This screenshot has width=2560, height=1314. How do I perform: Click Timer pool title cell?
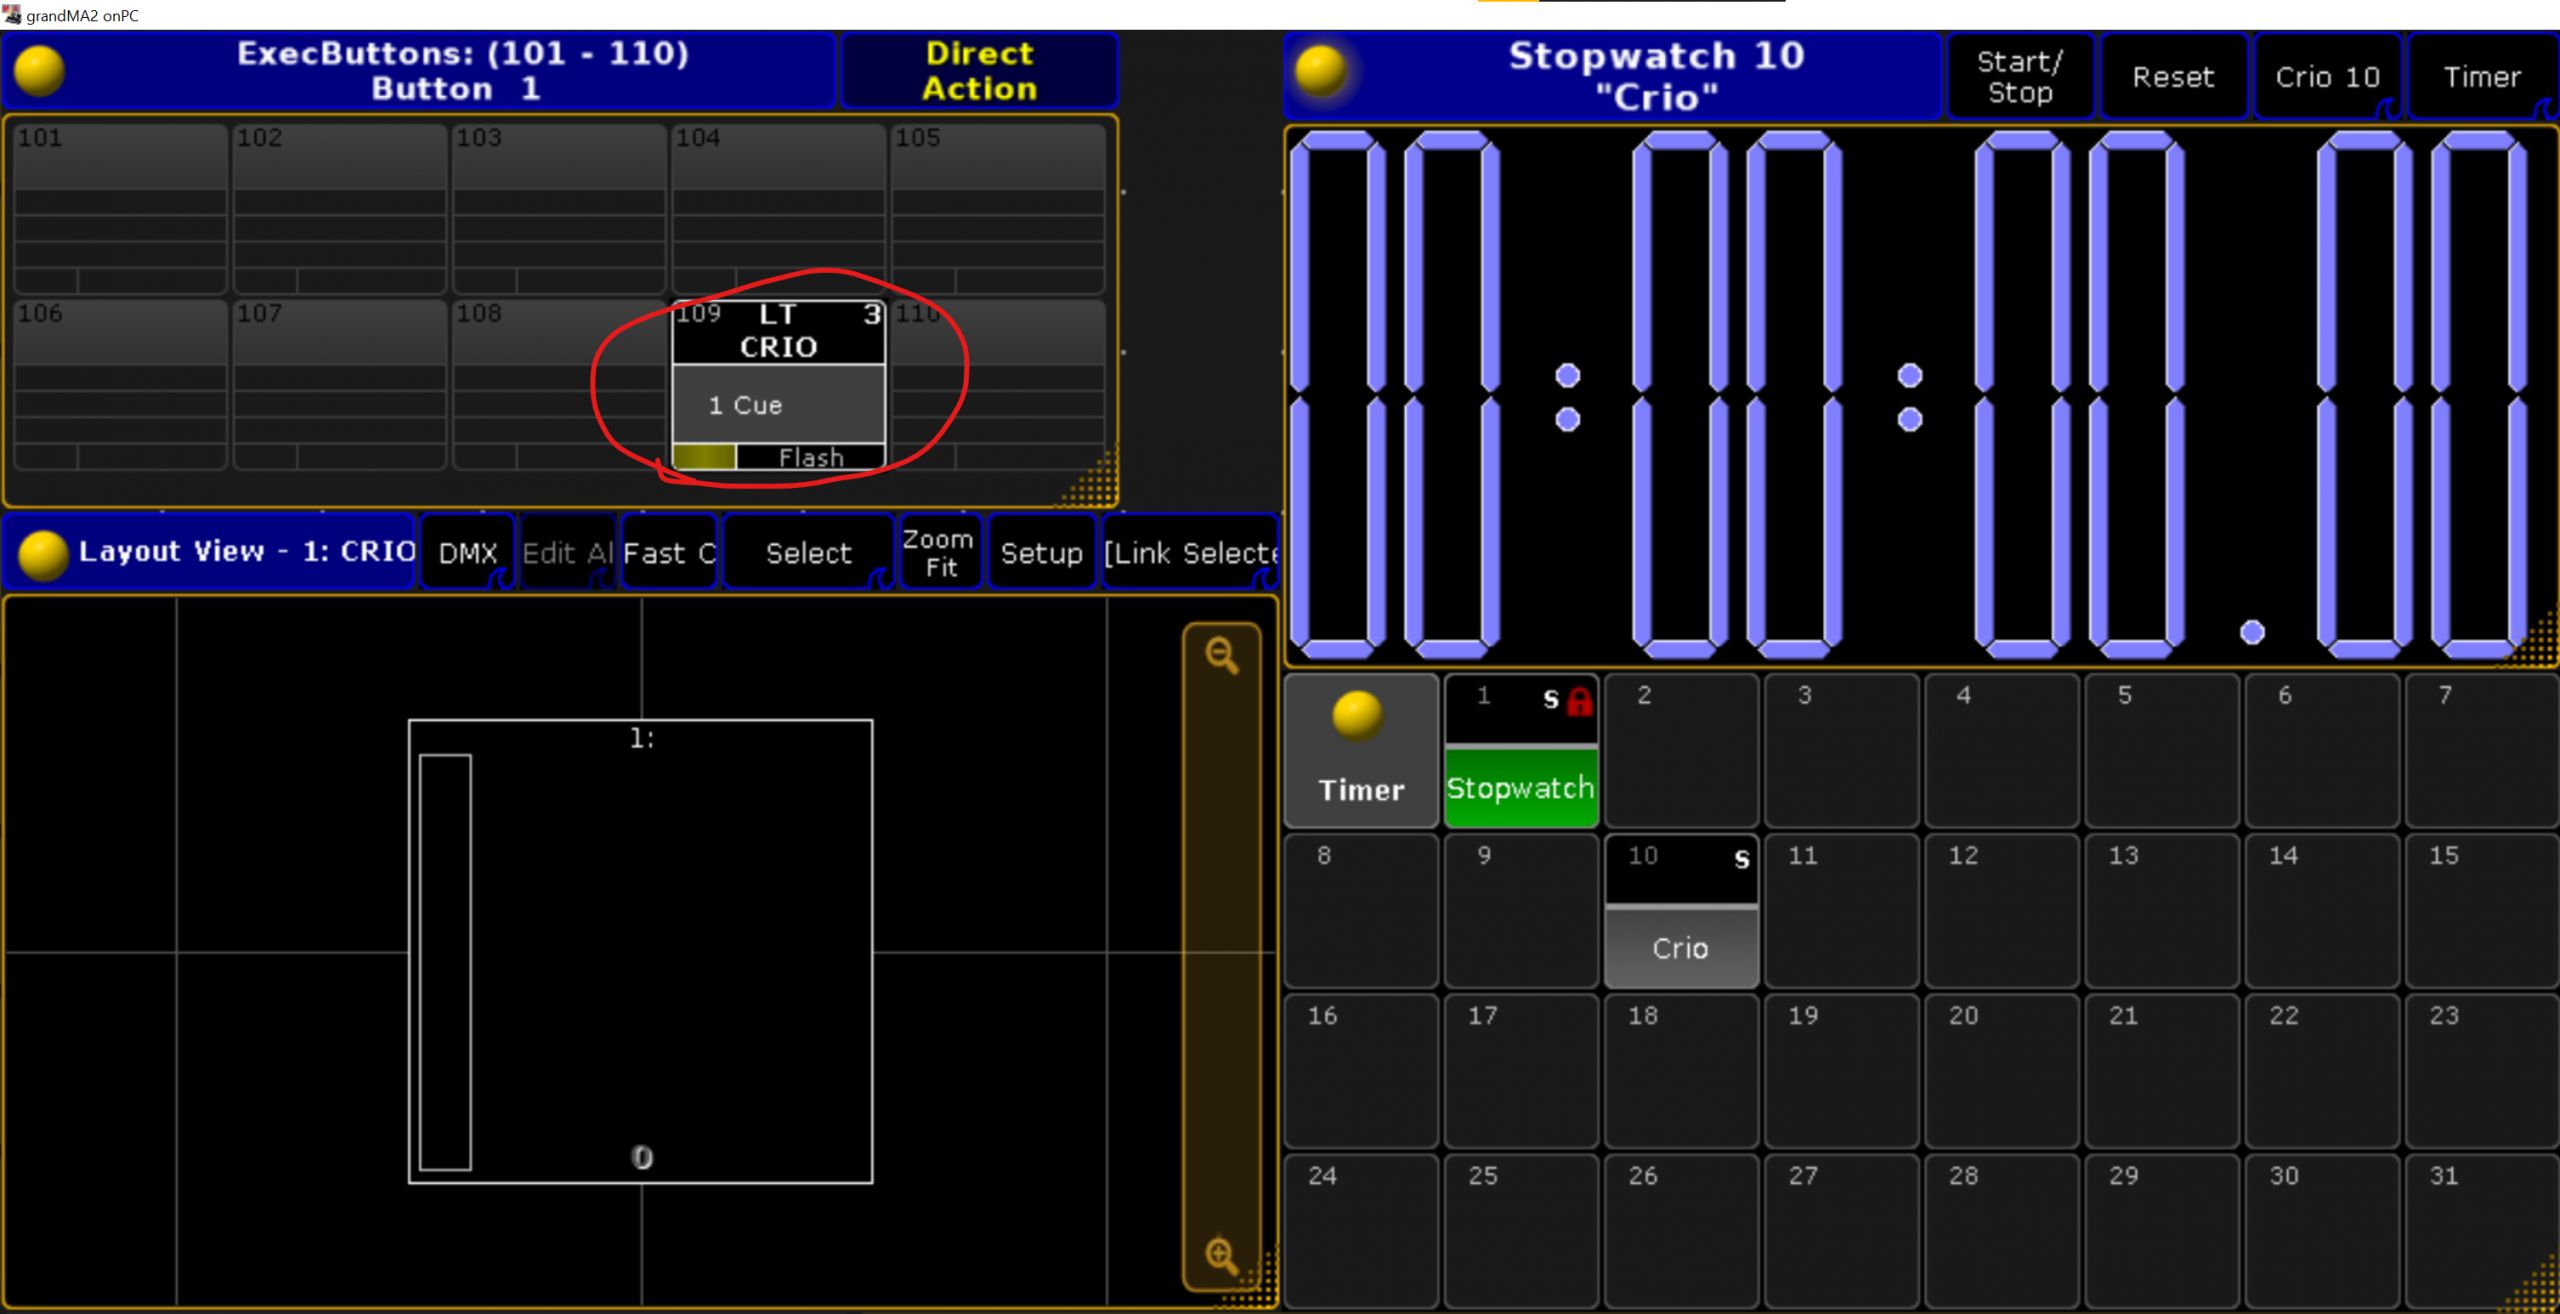pos(1361,751)
